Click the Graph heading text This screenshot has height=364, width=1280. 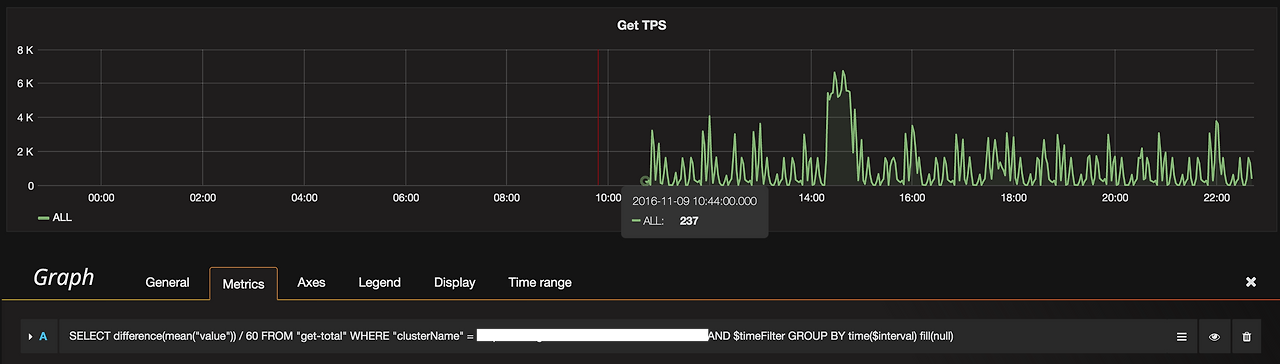(x=64, y=277)
